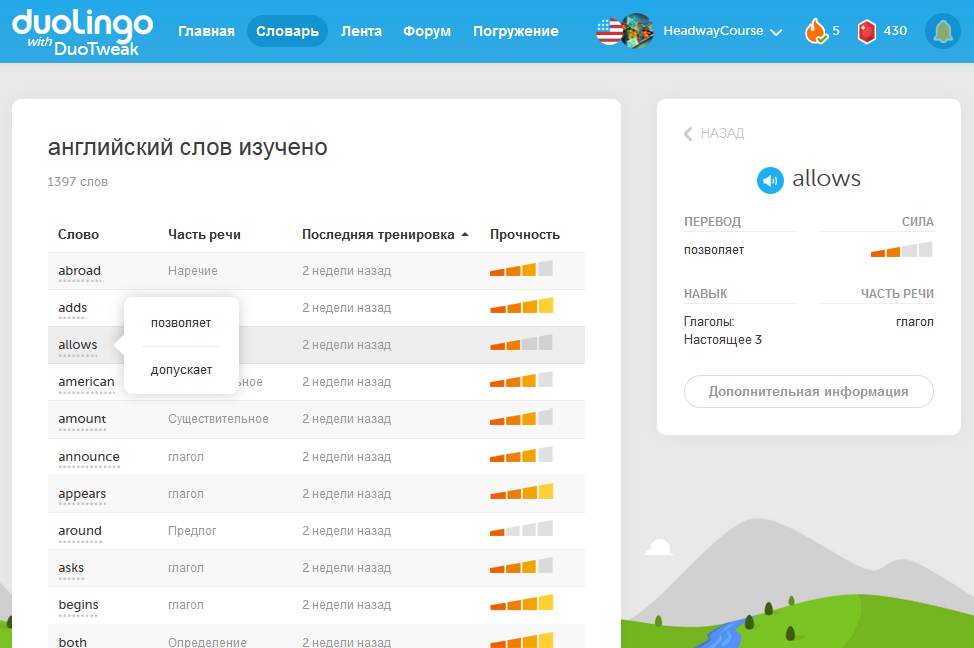Select the word begins

click(78, 605)
